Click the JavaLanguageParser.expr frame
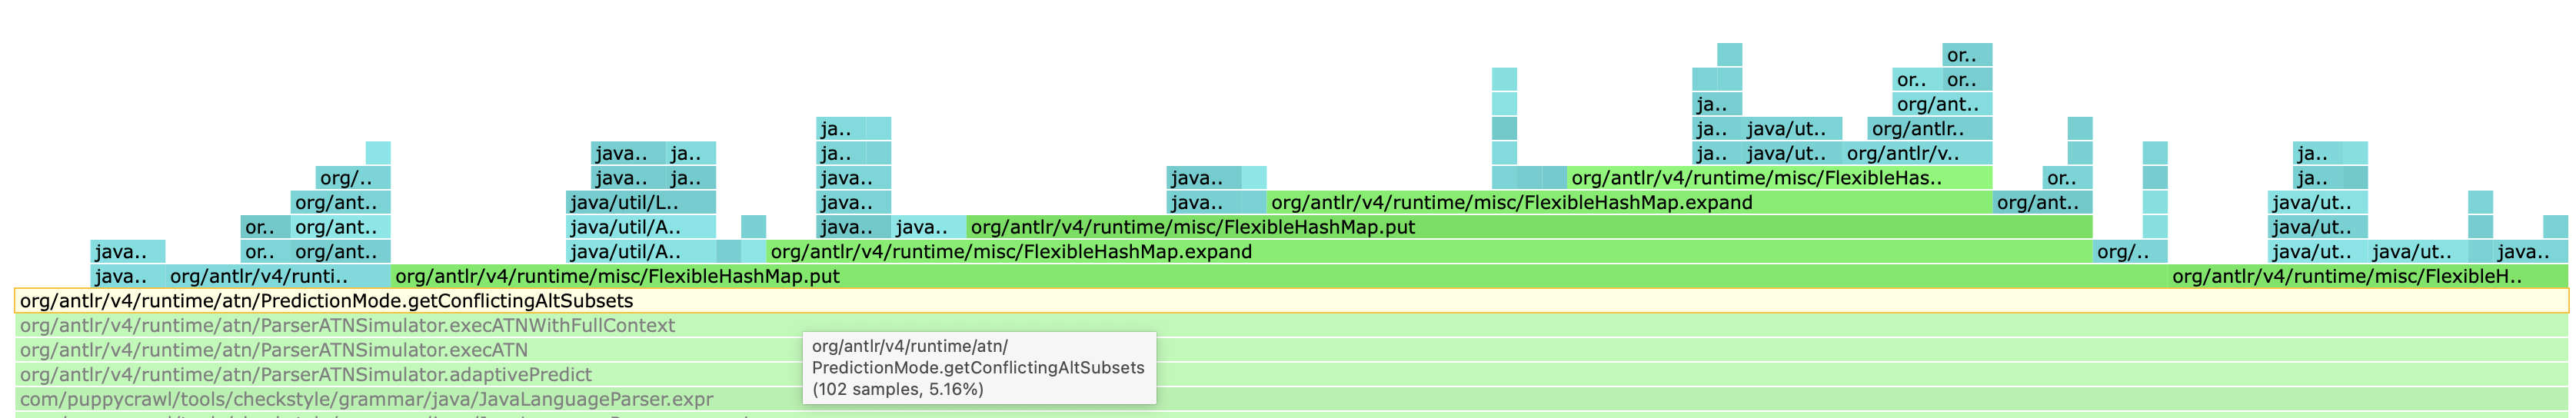This screenshot has height=418, width=2576. [1291, 399]
